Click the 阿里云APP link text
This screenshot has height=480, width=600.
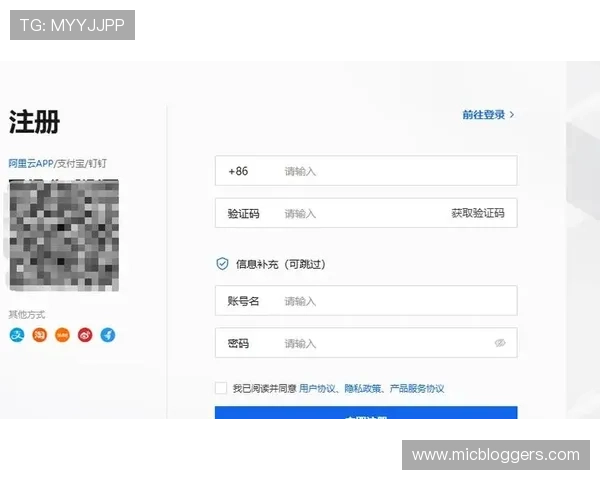click(x=31, y=163)
